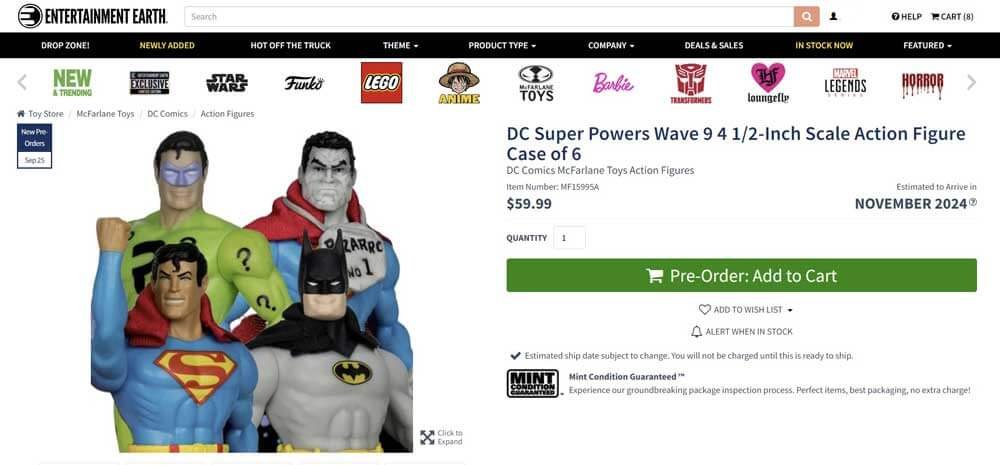
Task: Click the Quantity input field
Action: 569,238
